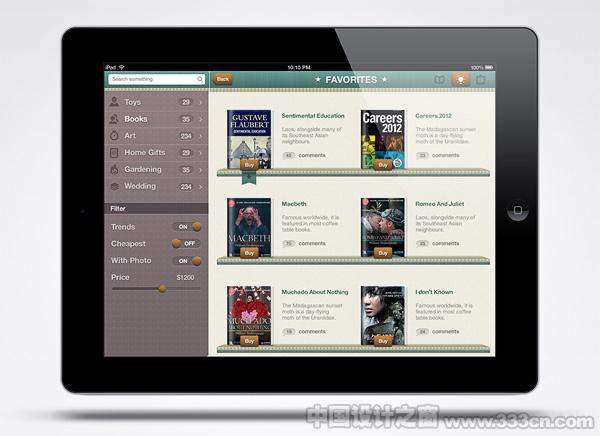This screenshot has height=436, width=600.
Task: Buy Sentimental Education book
Action: [x=249, y=165]
